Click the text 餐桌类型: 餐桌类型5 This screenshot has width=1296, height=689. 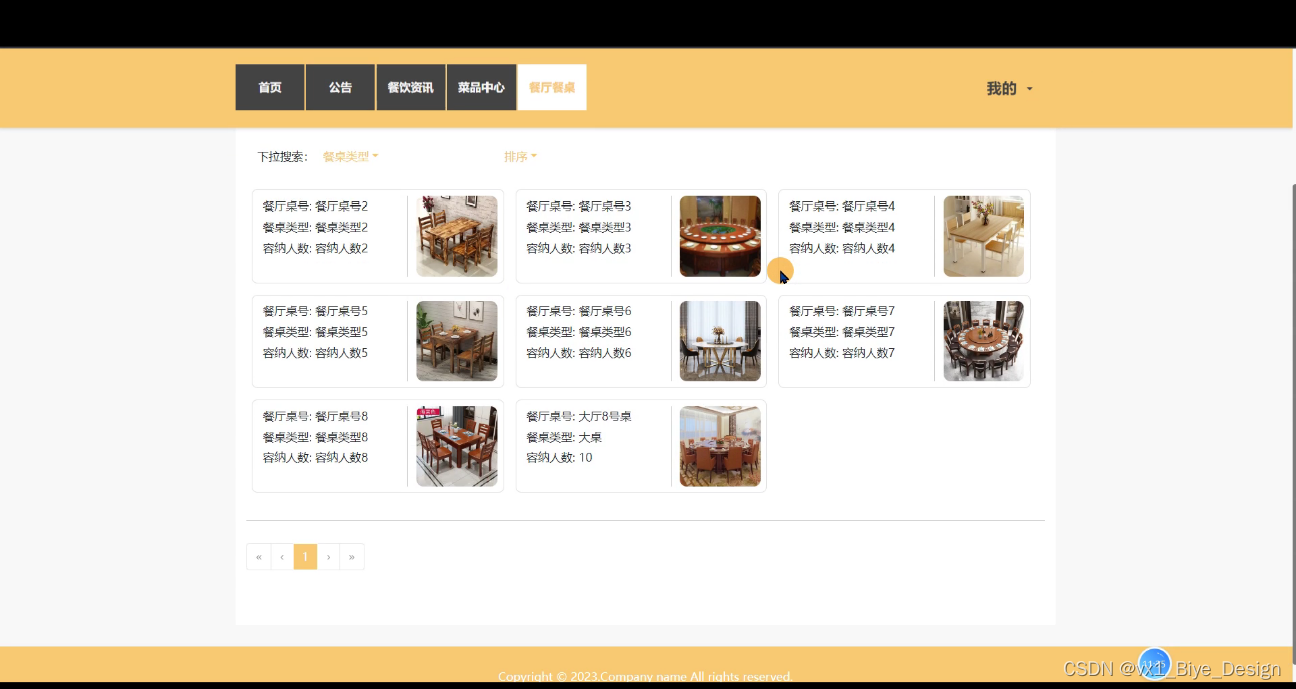(x=315, y=332)
